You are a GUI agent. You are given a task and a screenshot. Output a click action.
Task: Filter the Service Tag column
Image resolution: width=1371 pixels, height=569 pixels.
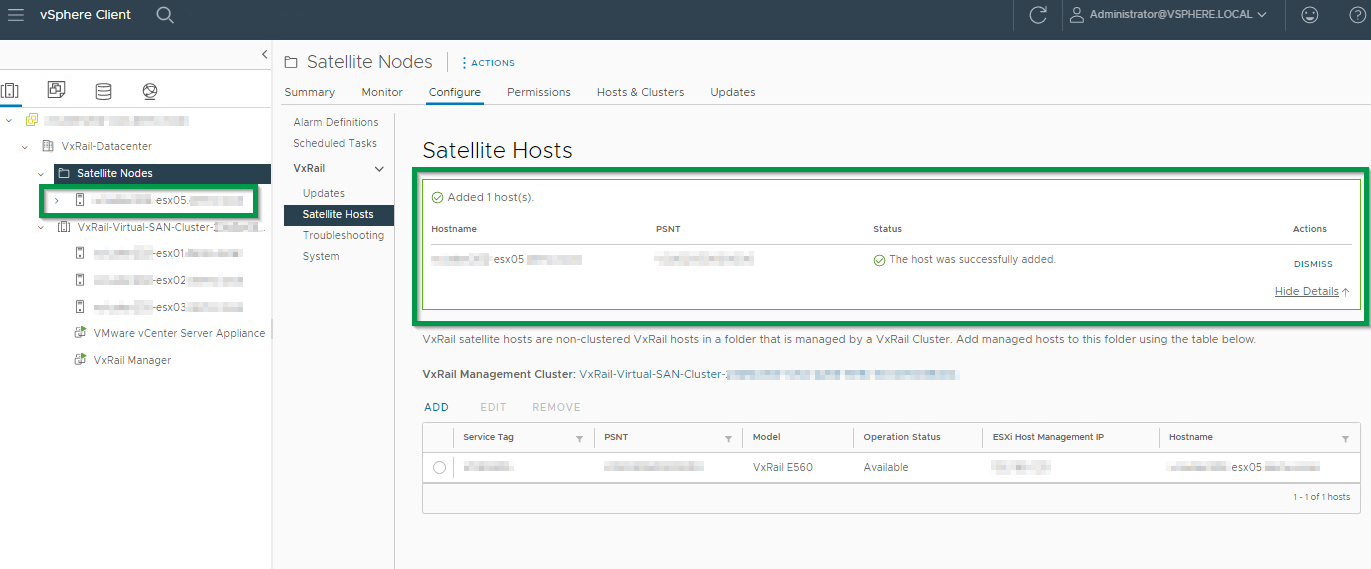click(579, 438)
